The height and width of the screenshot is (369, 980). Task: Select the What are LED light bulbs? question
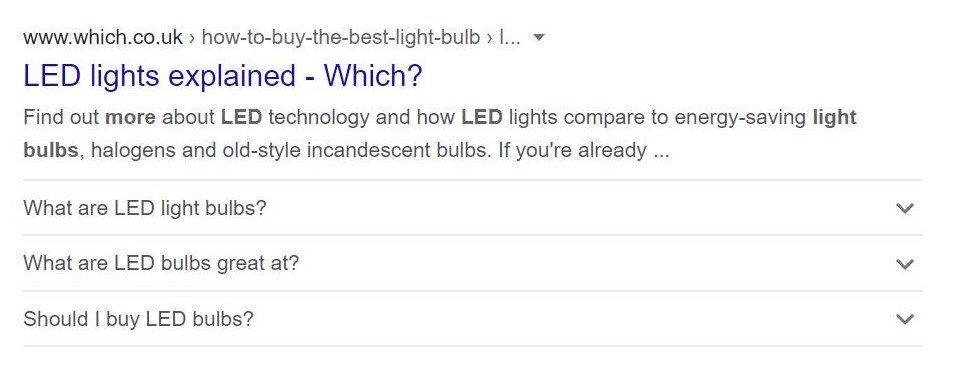coord(145,208)
